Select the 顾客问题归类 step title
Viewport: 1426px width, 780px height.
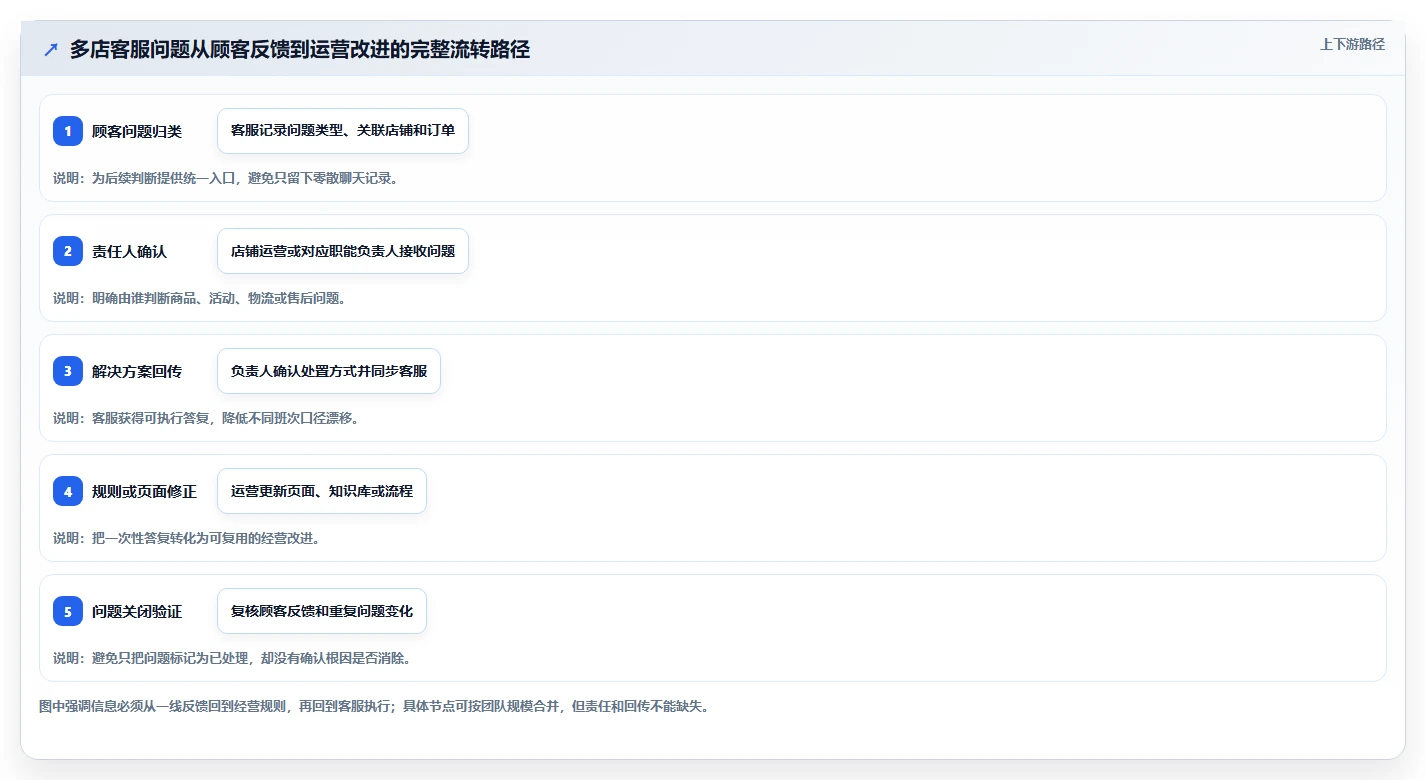(x=137, y=131)
